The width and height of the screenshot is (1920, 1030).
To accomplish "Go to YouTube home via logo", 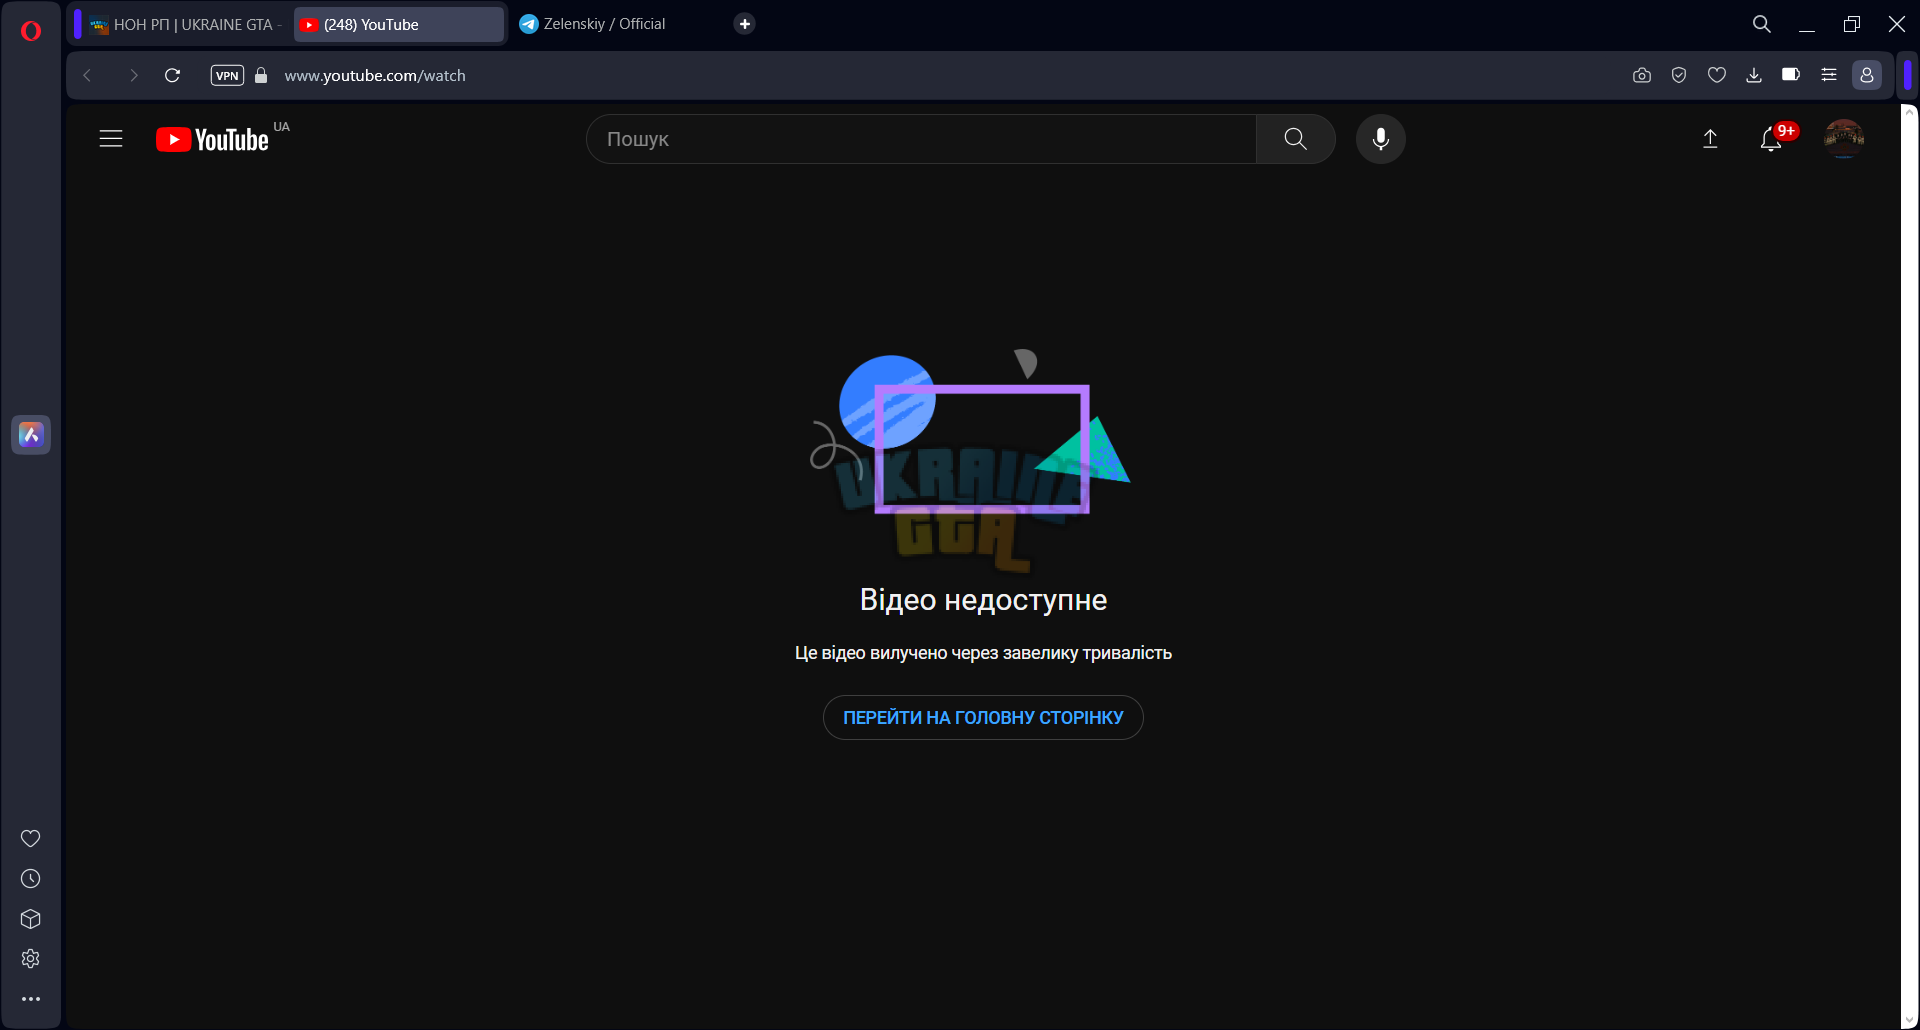I will (x=212, y=139).
